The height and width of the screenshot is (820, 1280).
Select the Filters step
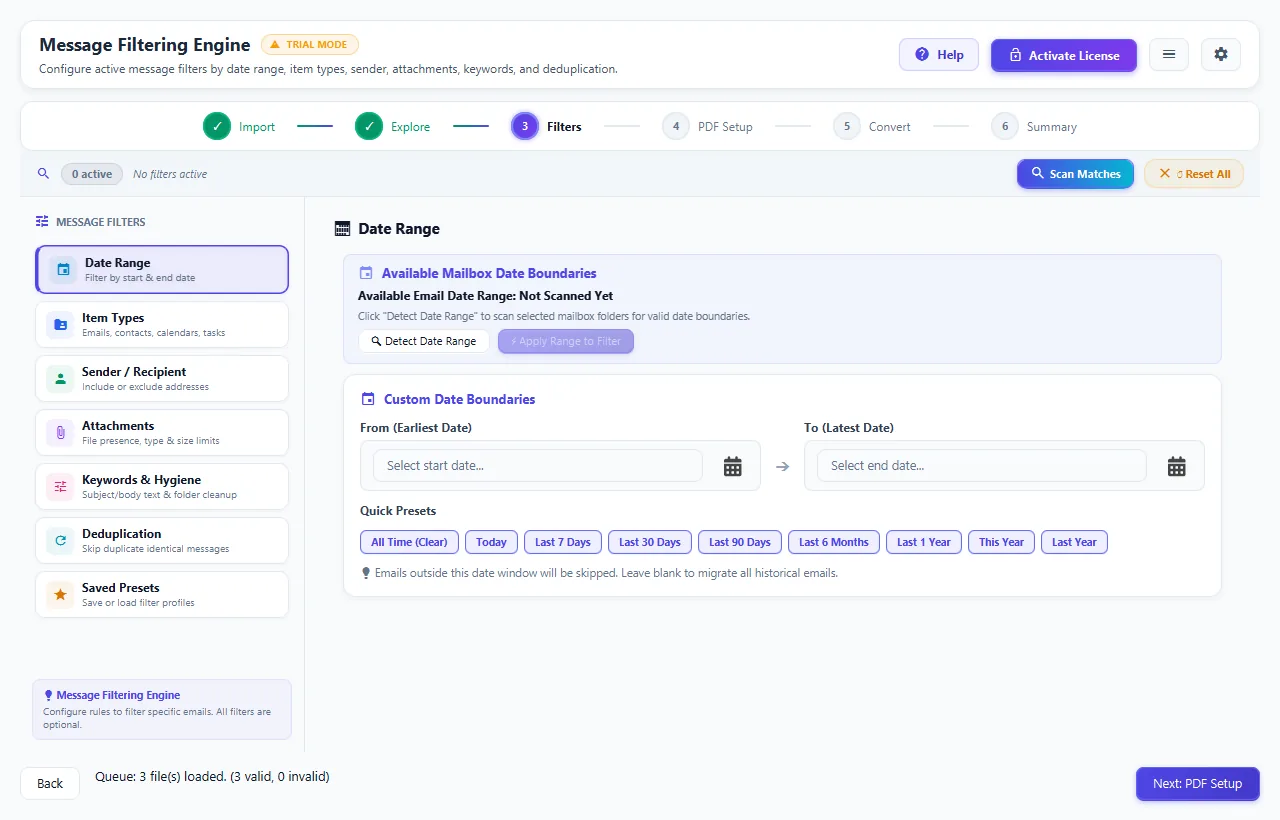pos(547,127)
